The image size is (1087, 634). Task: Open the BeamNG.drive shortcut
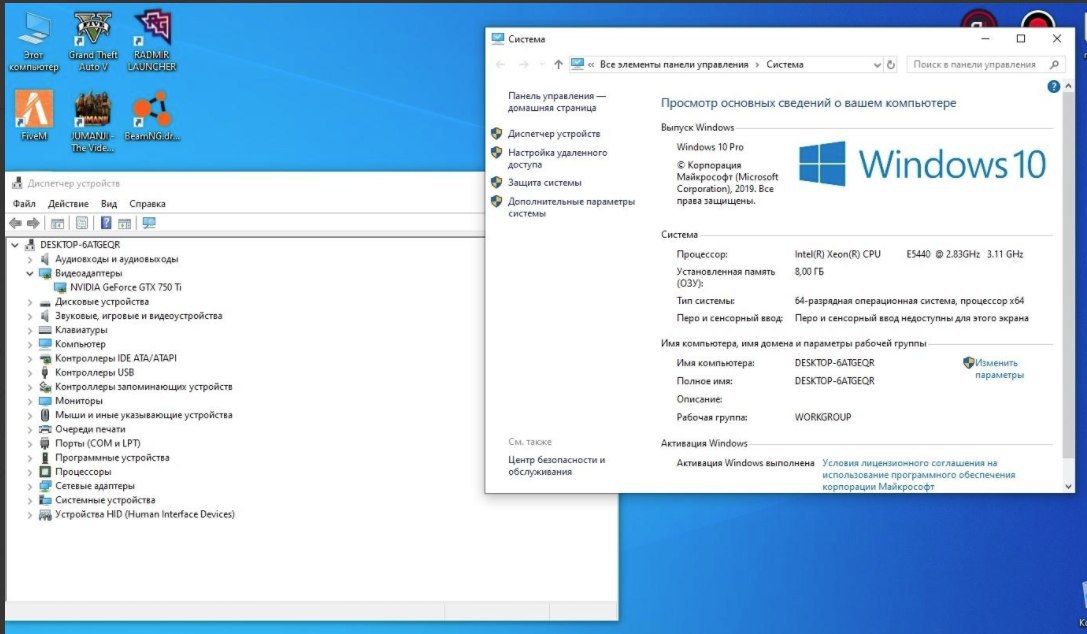(x=152, y=116)
